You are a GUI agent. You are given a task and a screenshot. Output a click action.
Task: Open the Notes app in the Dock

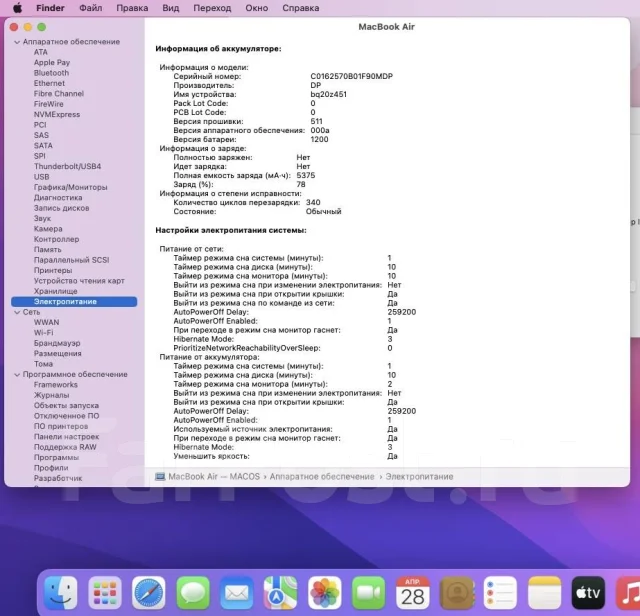click(544, 592)
